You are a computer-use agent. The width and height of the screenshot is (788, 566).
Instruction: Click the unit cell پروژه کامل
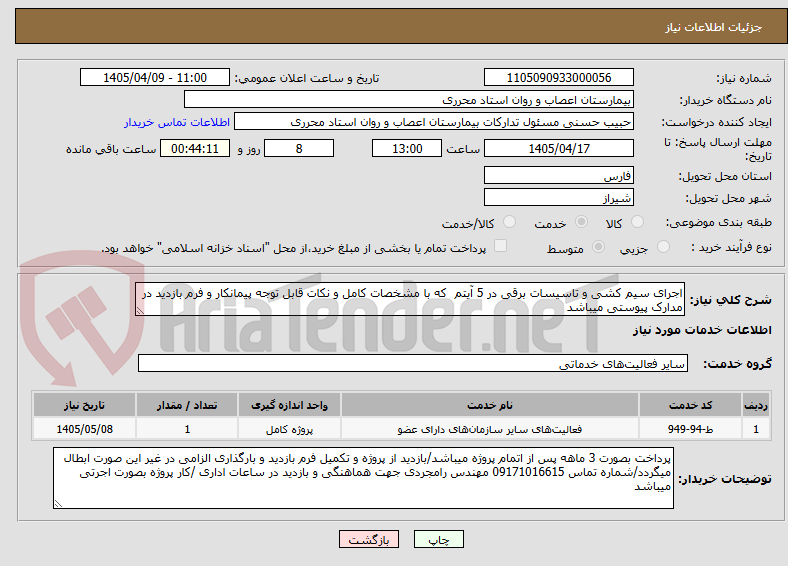point(289,429)
